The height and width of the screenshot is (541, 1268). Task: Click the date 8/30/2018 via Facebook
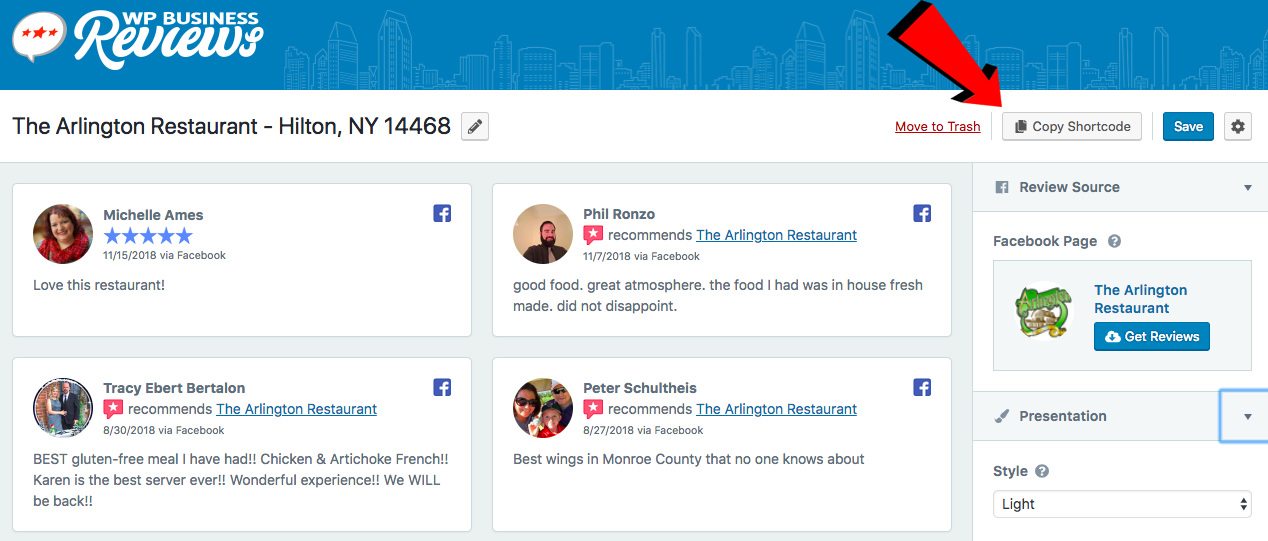click(x=163, y=430)
